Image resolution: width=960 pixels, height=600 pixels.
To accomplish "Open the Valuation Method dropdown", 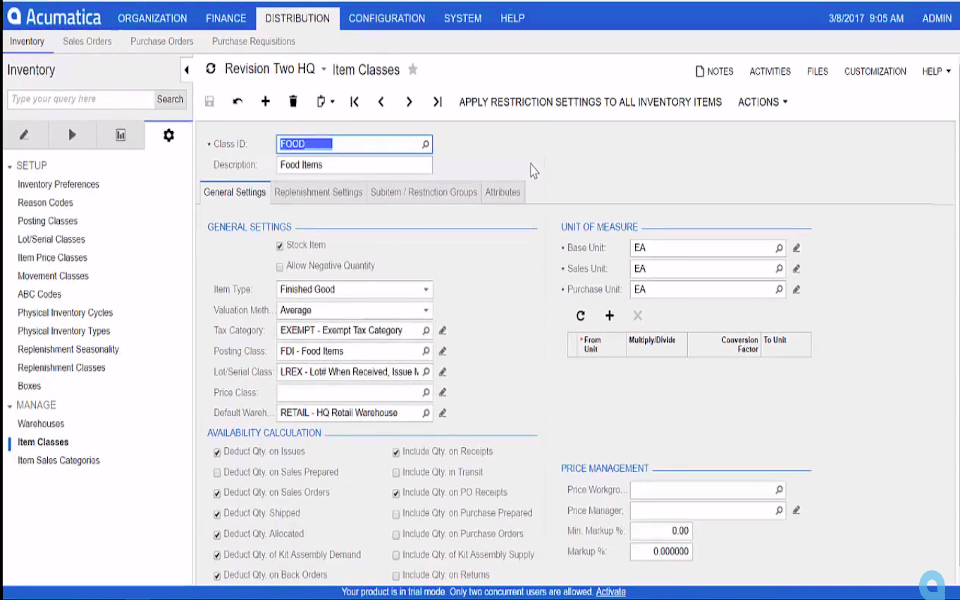I will tap(426, 310).
